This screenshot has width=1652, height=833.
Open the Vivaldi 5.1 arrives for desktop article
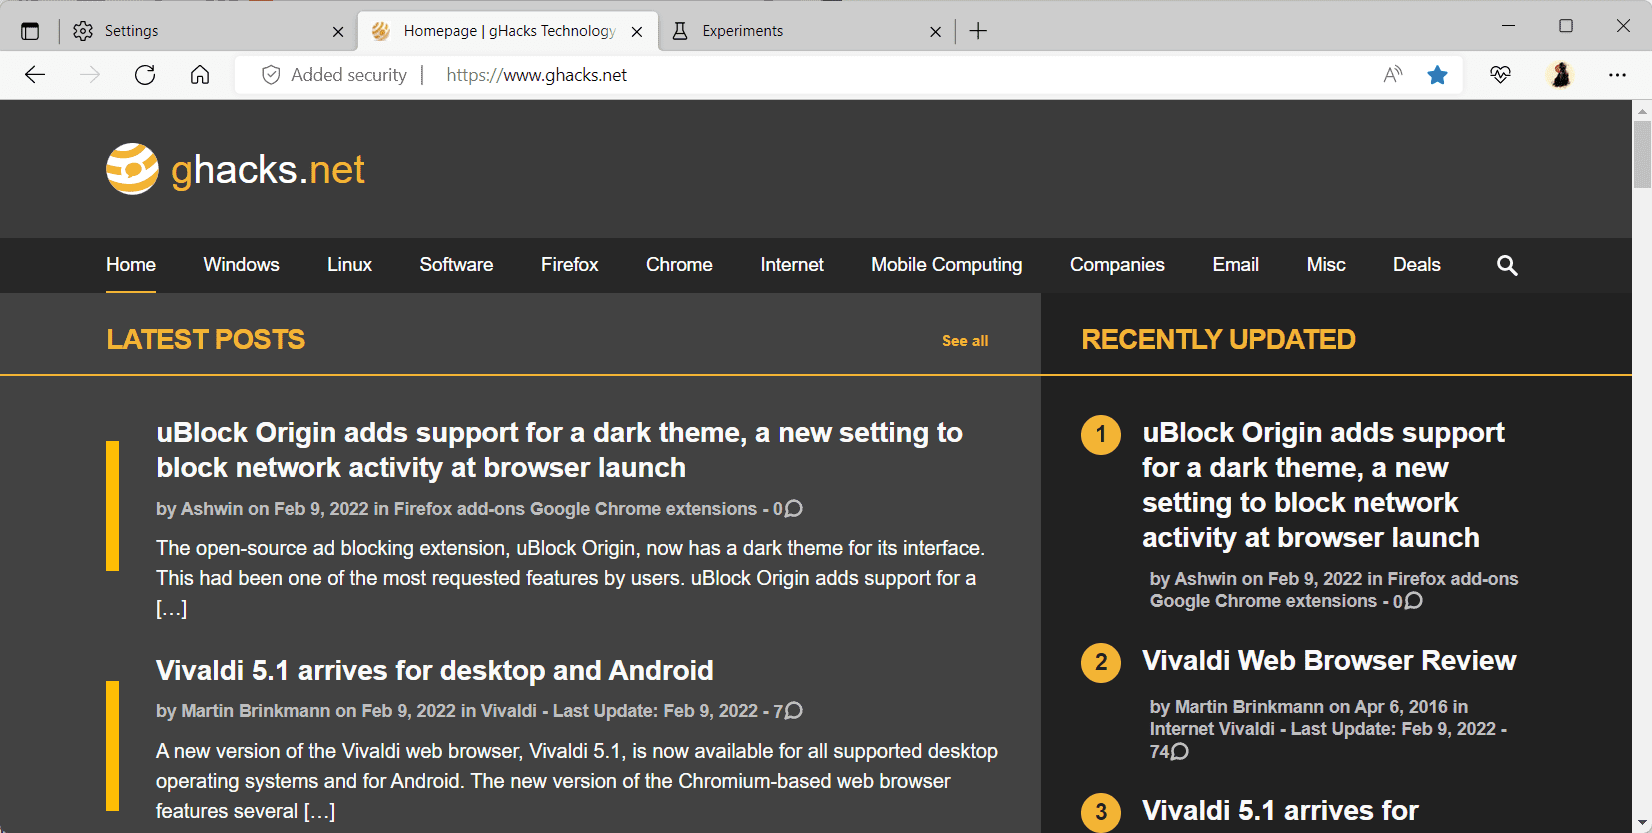click(x=434, y=670)
